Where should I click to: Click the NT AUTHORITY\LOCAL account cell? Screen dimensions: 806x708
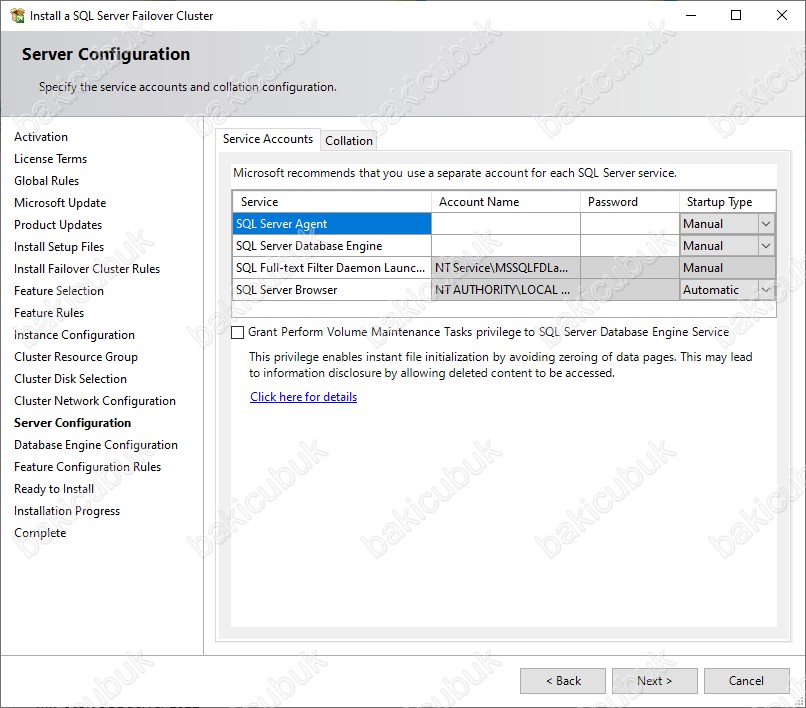pos(506,290)
